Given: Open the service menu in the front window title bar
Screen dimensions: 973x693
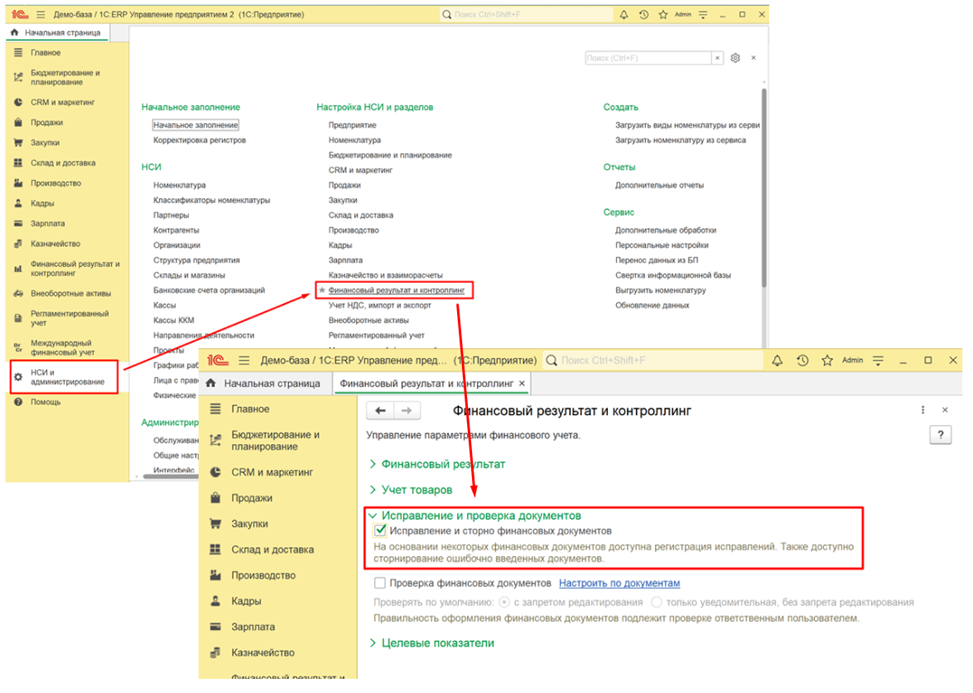Looking at the screenshot, I should pos(878,360).
